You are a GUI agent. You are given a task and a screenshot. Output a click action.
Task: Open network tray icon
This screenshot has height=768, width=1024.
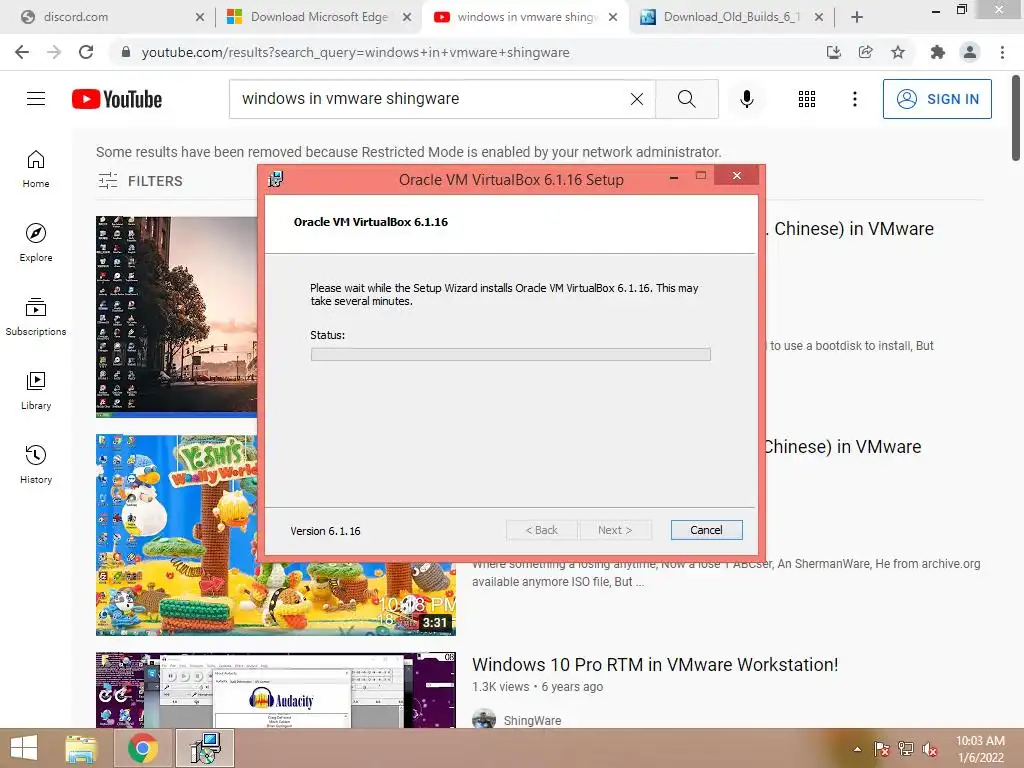coord(906,749)
